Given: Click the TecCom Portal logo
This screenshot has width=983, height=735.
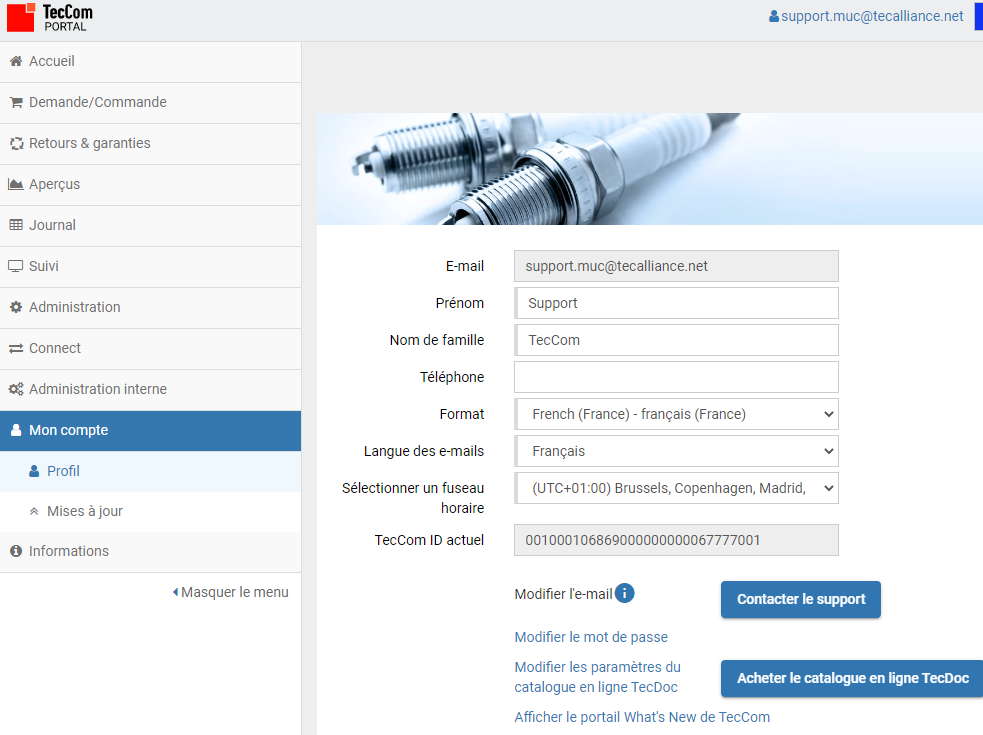Looking at the screenshot, I should pyautogui.click(x=47, y=16).
